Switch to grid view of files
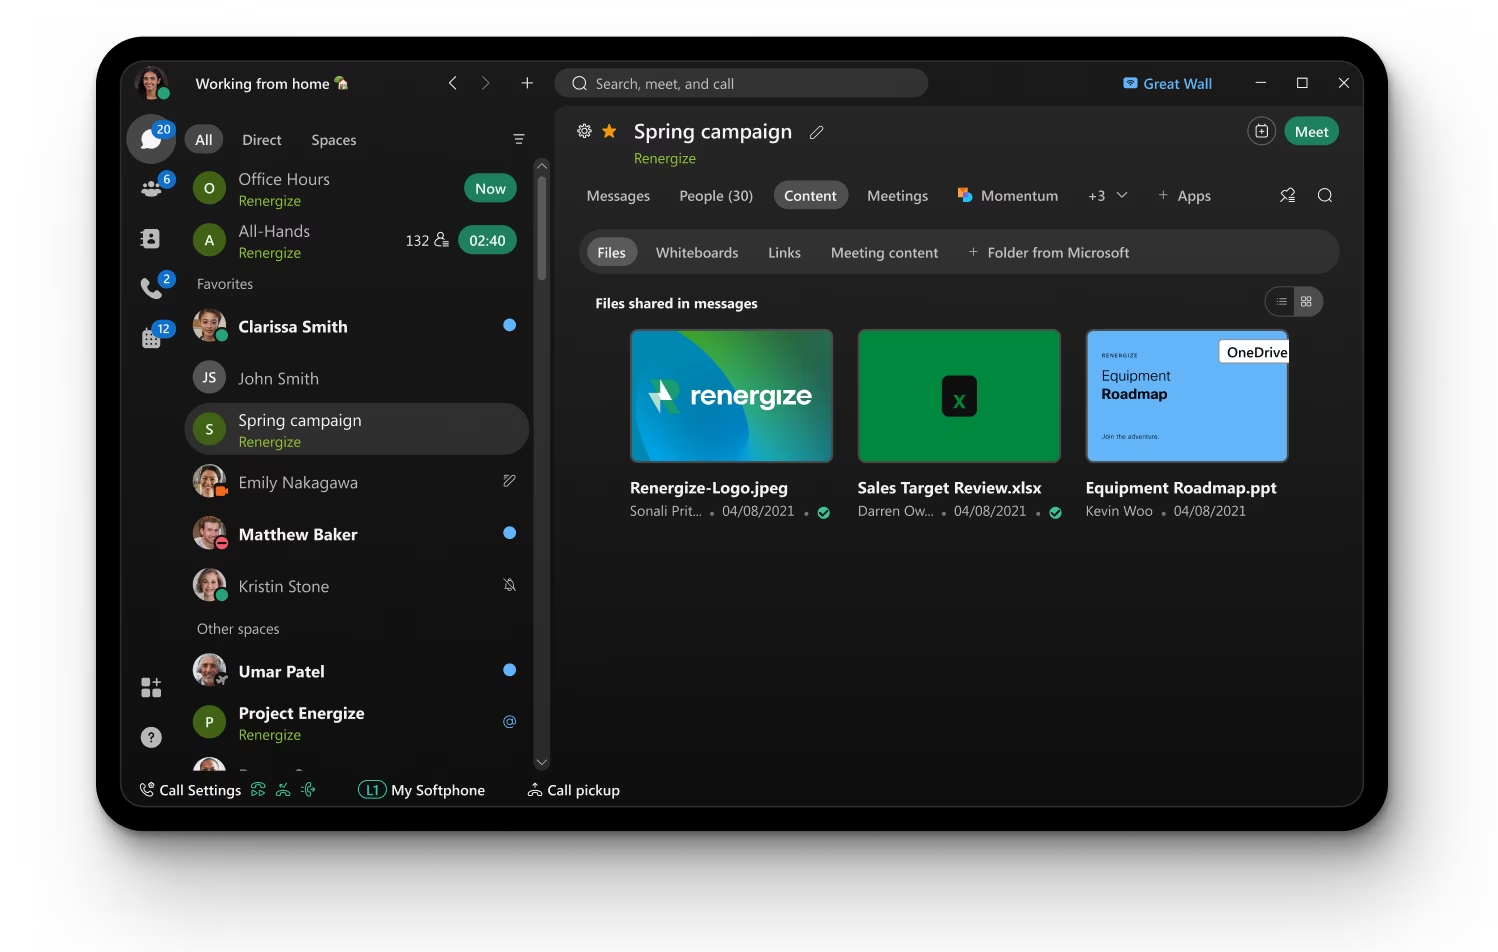The width and height of the screenshot is (1498, 952). [x=1307, y=301]
